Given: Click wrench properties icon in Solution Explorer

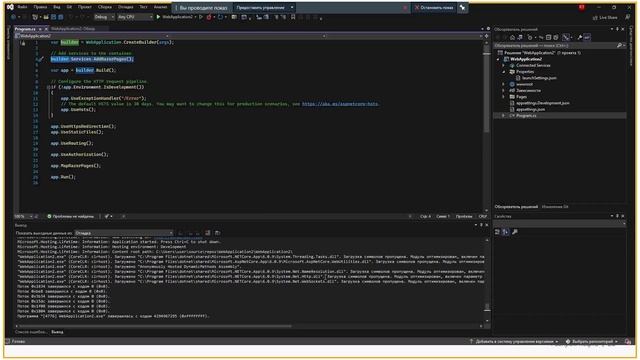Looking at the screenshot, I should pyautogui.click(x=580, y=38).
